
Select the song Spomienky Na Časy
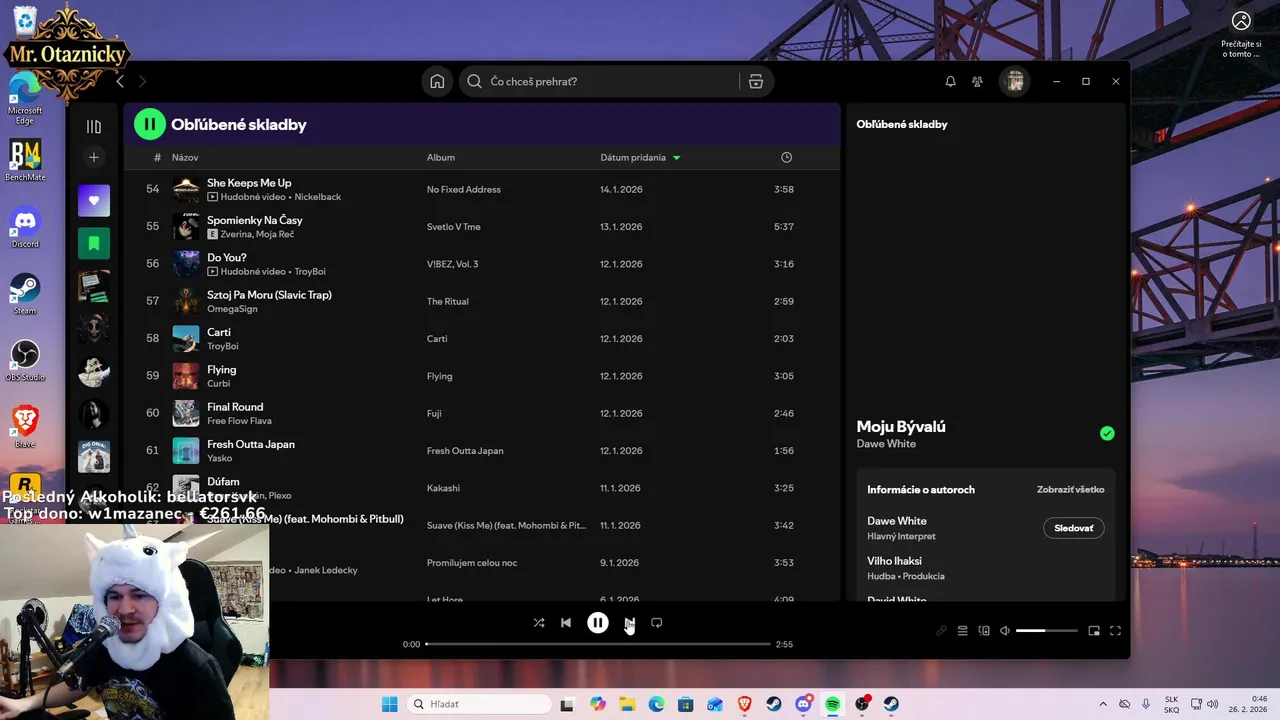(255, 220)
